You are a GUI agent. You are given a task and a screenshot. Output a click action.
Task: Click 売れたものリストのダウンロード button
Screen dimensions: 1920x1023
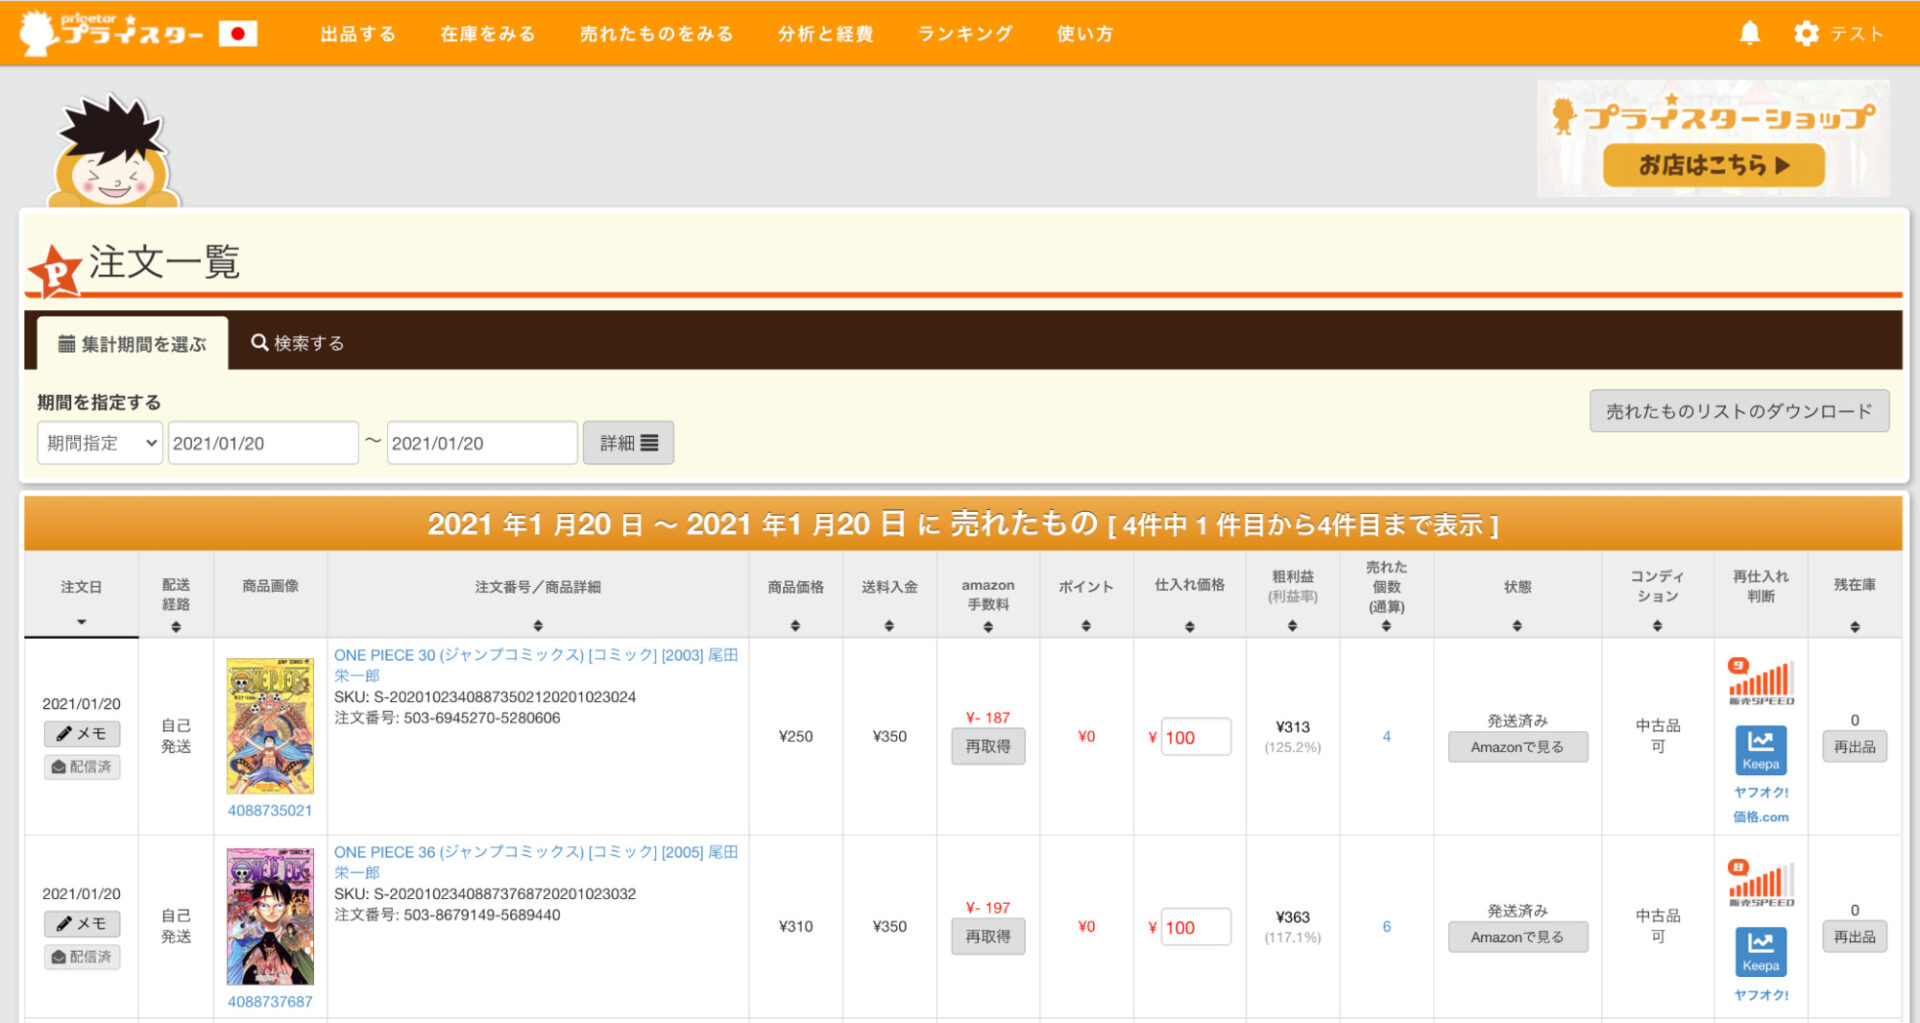click(1739, 411)
